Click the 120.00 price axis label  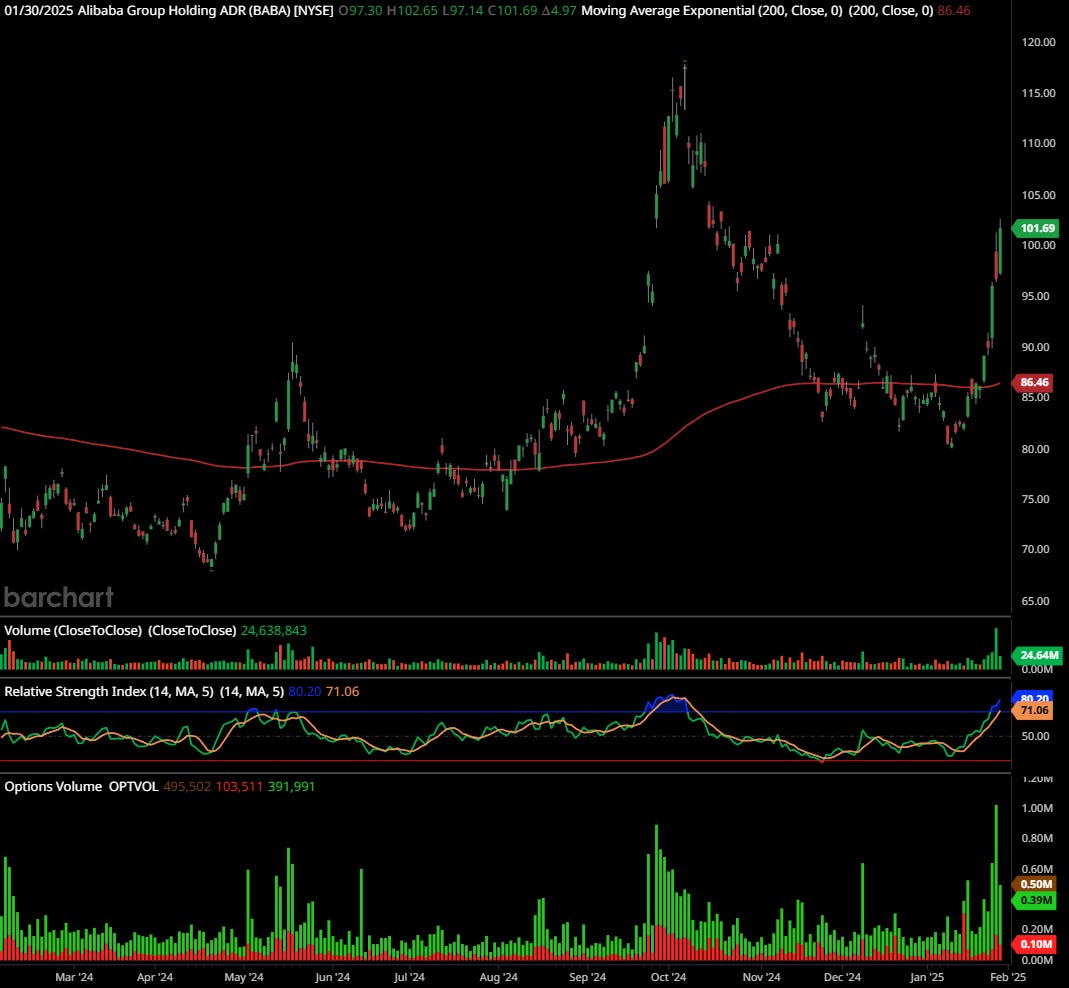pyautogui.click(x=1038, y=42)
